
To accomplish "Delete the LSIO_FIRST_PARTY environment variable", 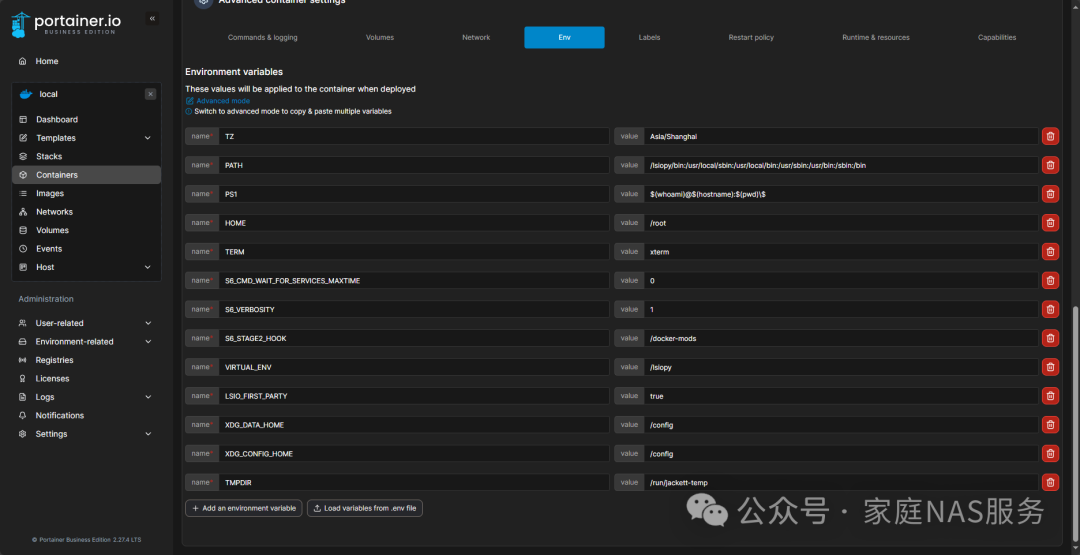I will pyautogui.click(x=1050, y=396).
